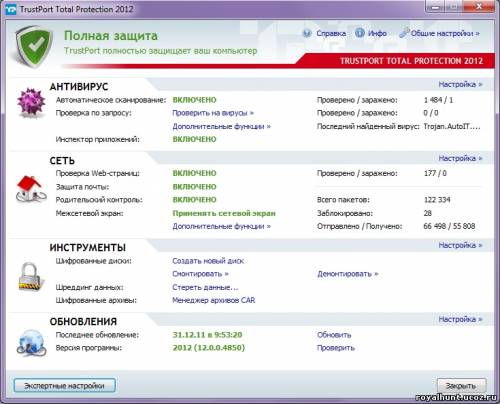This screenshot has height=404, width=500.
Task: Click last update date 31.12.11 в 9:53:20
Action: coord(207,335)
